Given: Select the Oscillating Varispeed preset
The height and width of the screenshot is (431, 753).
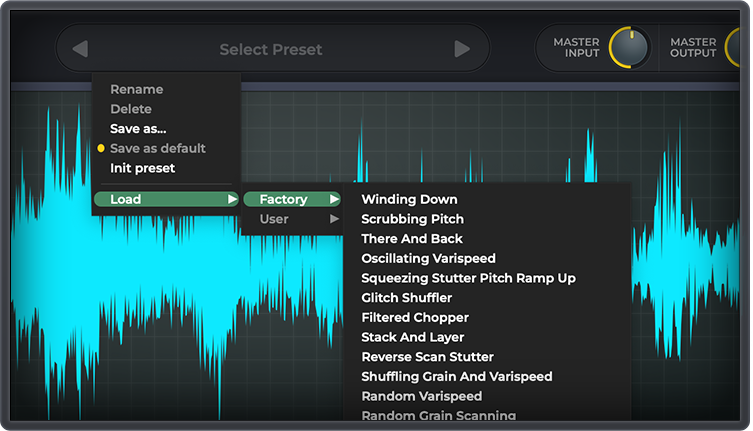Looking at the screenshot, I should pyautogui.click(x=428, y=258).
